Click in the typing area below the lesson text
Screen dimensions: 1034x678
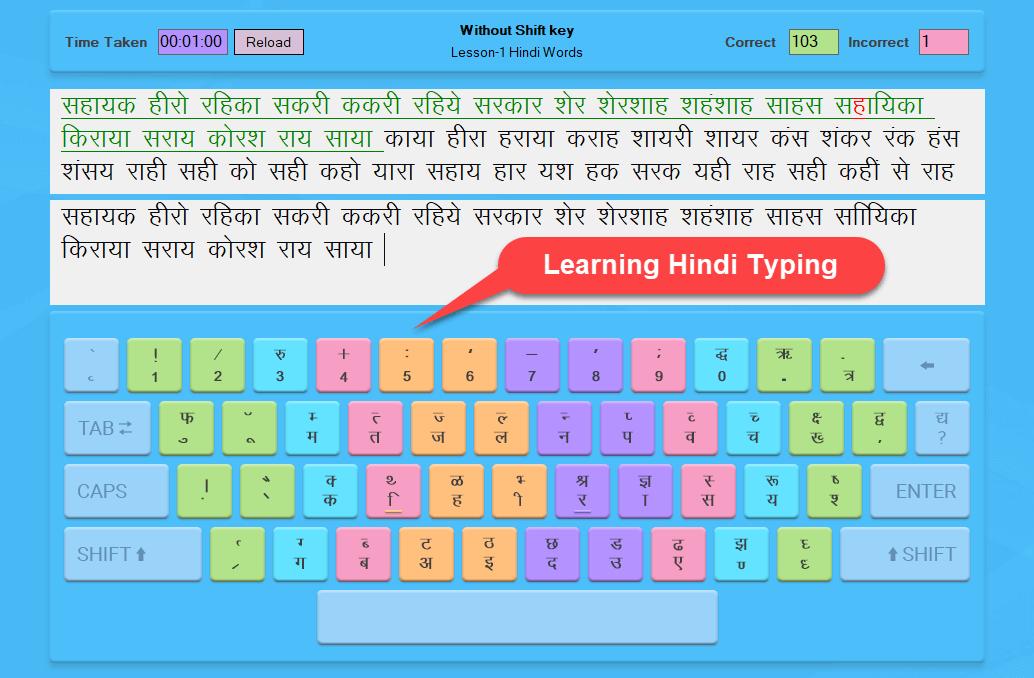click(x=517, y=252)
